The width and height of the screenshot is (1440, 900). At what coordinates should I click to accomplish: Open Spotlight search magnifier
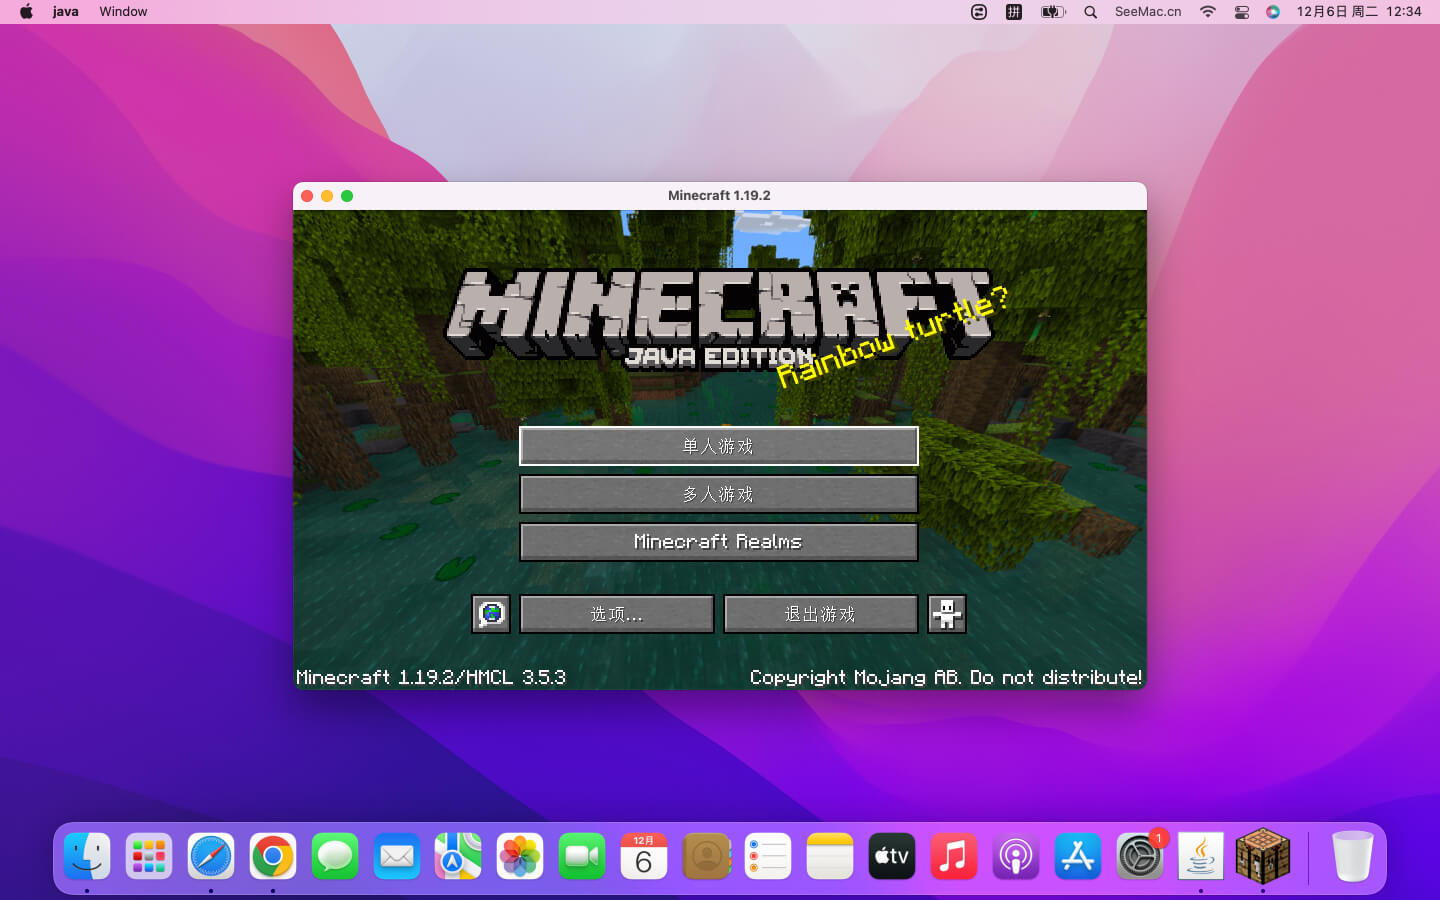pos(1091,12)
